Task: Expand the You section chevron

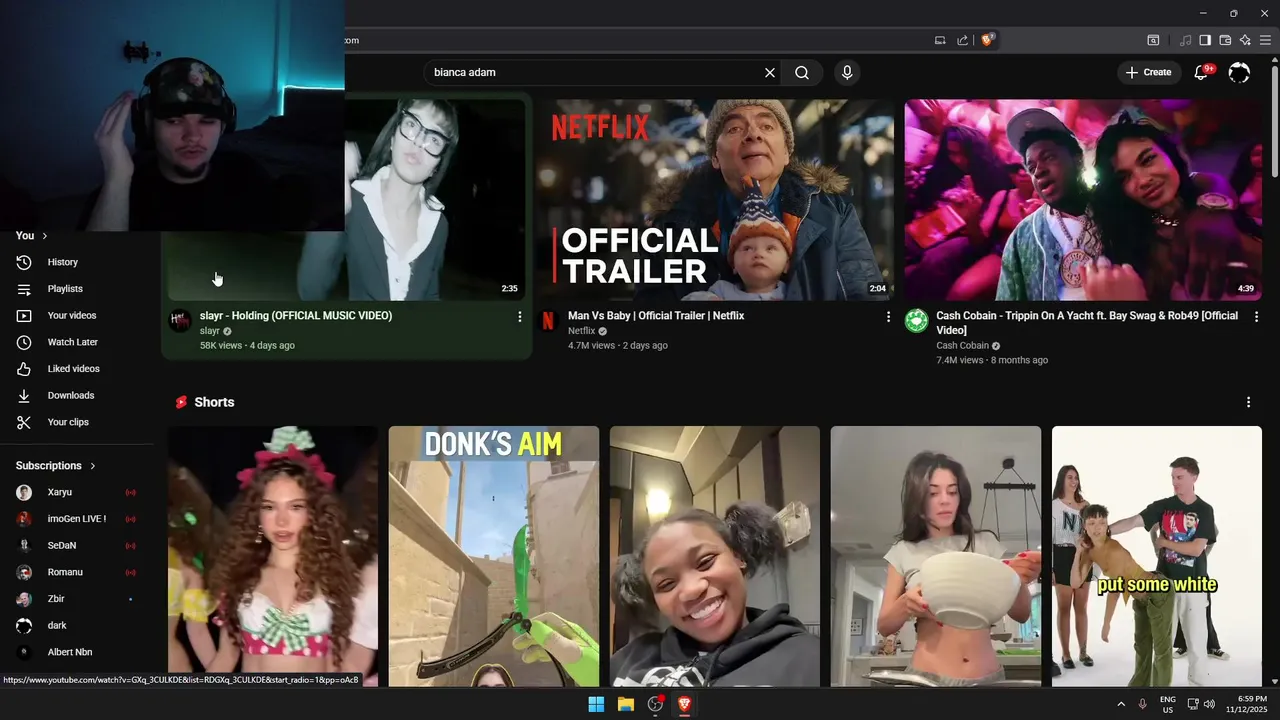Action: [44, 236]
